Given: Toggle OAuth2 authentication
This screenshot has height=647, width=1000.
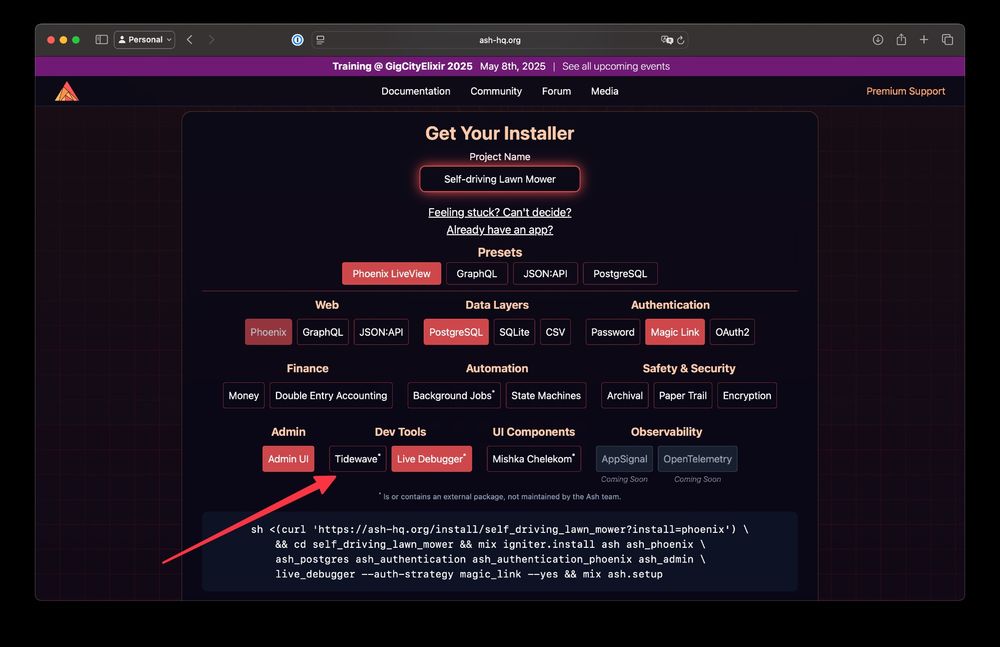Looking at the screenshot, I should (x=732, y=332).
